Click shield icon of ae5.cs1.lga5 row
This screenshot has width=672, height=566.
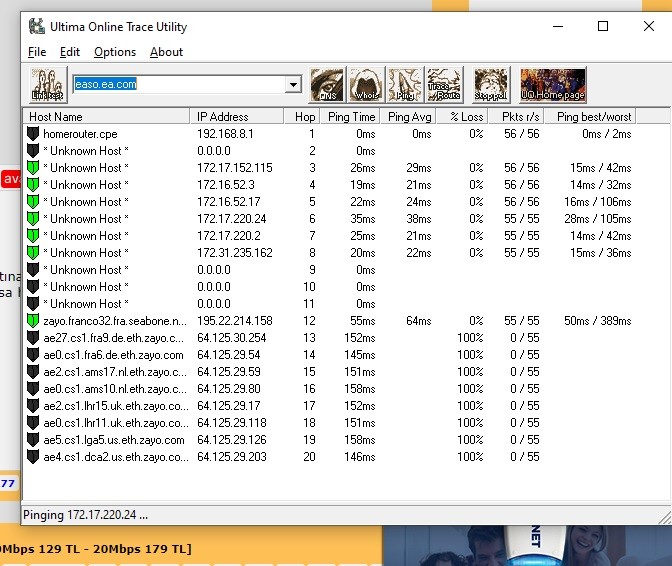point(33,440)
